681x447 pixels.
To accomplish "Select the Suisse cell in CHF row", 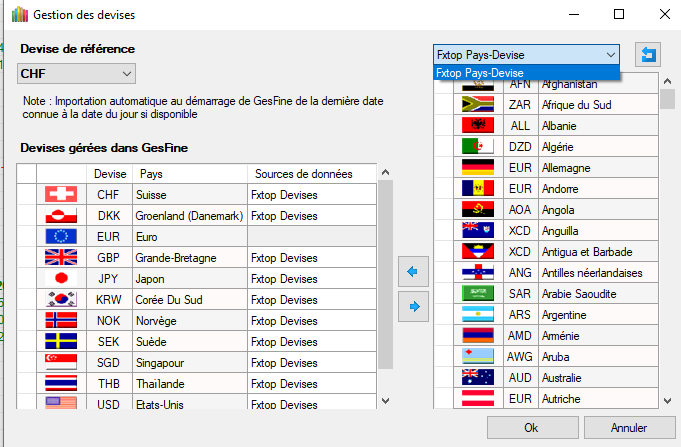I will point(190,194).
